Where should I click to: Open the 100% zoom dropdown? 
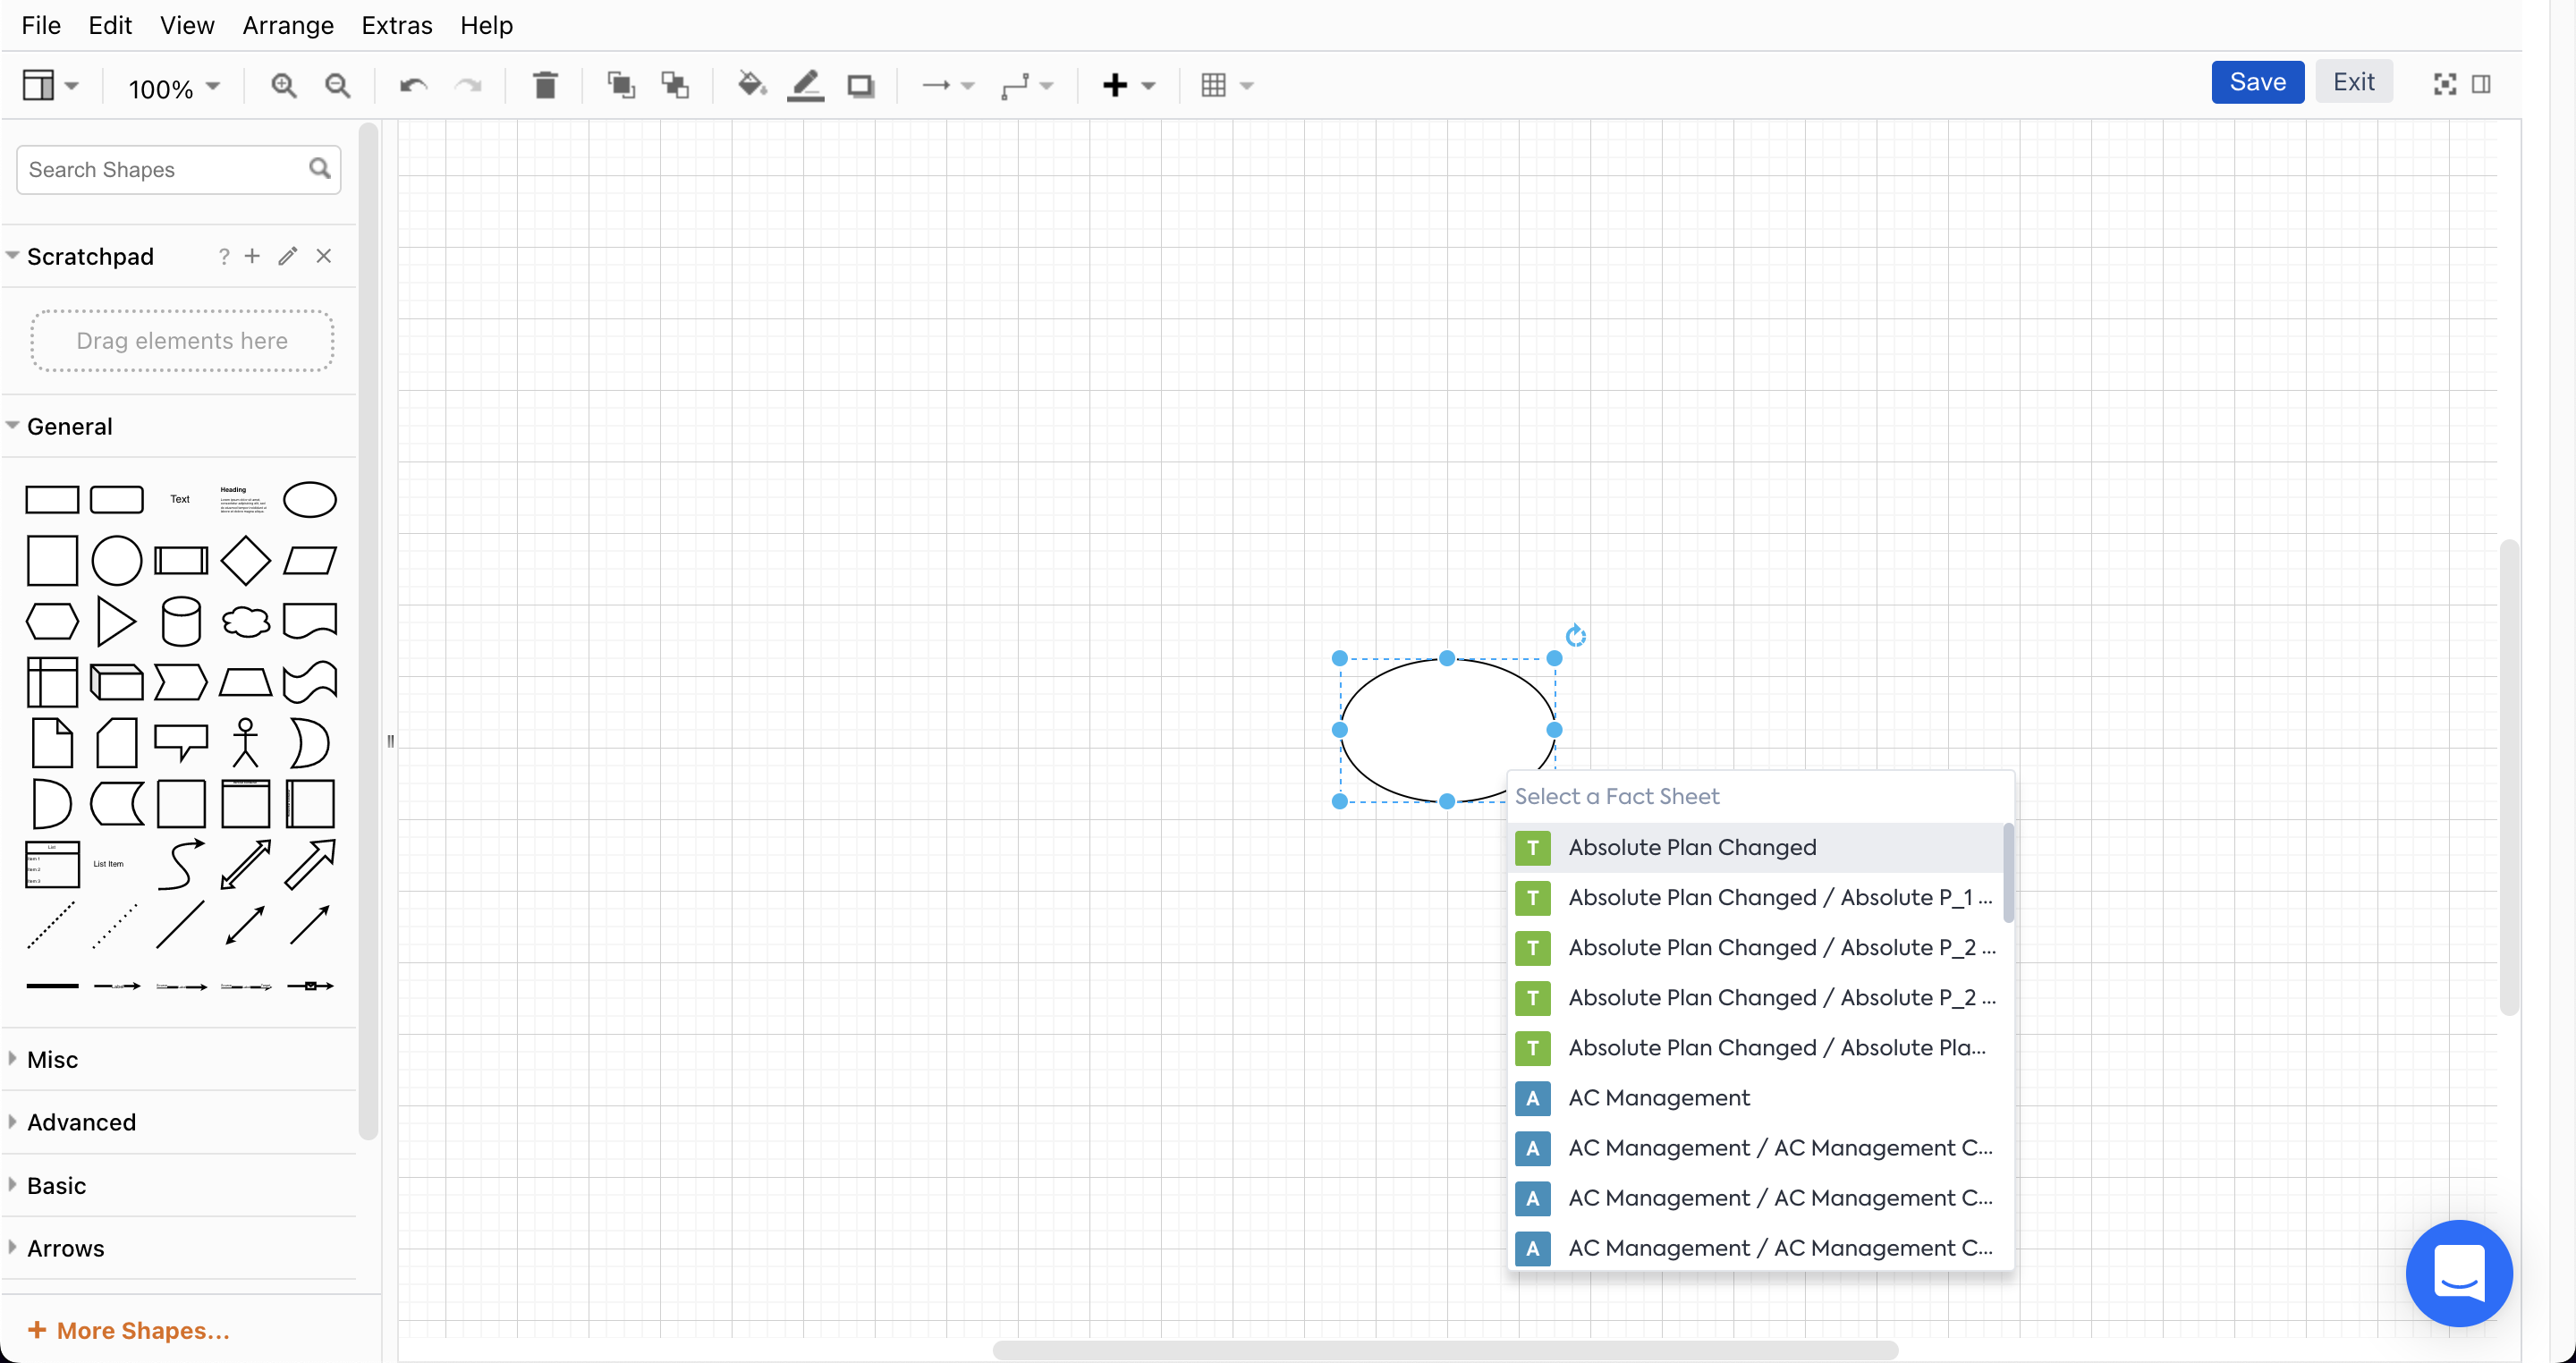[x=173, y=88]
